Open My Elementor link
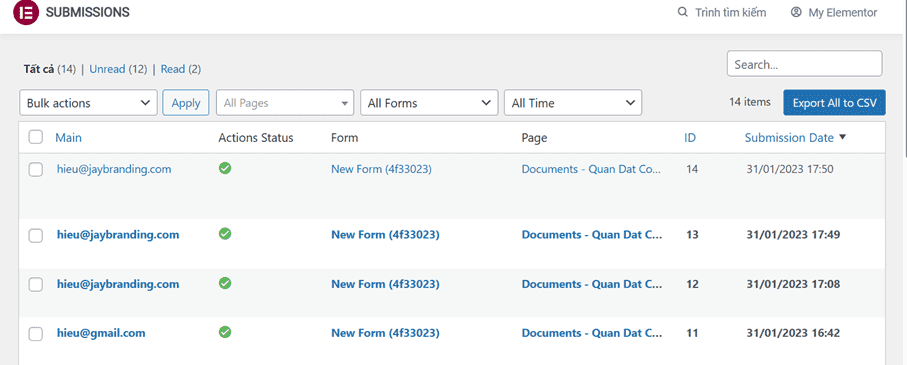This screenshot has width=907, height=365. pos(843,12)
